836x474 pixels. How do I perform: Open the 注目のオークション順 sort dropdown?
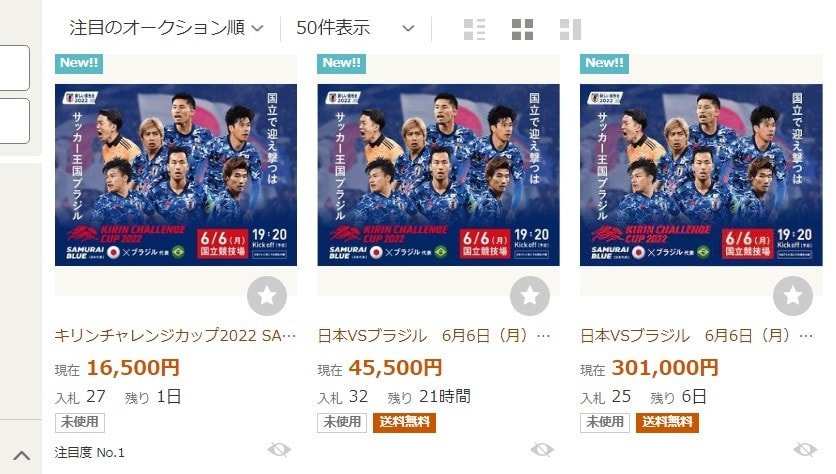[166, 28]
